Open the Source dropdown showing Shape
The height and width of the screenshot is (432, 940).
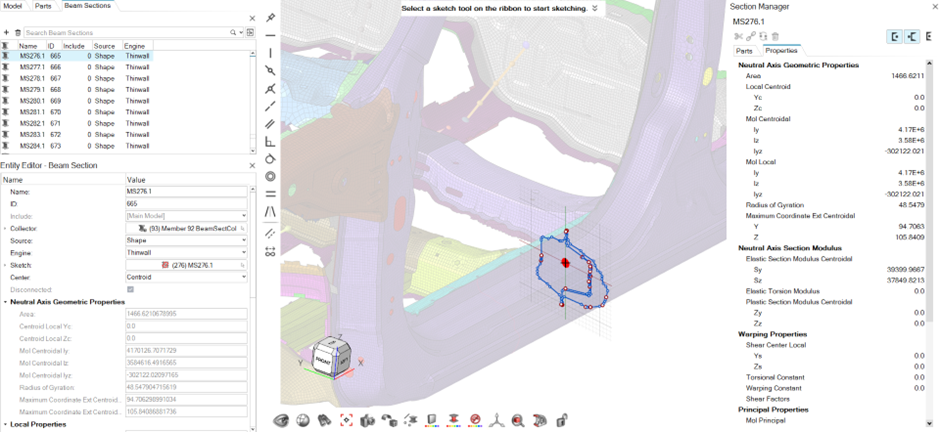[186, 240]
